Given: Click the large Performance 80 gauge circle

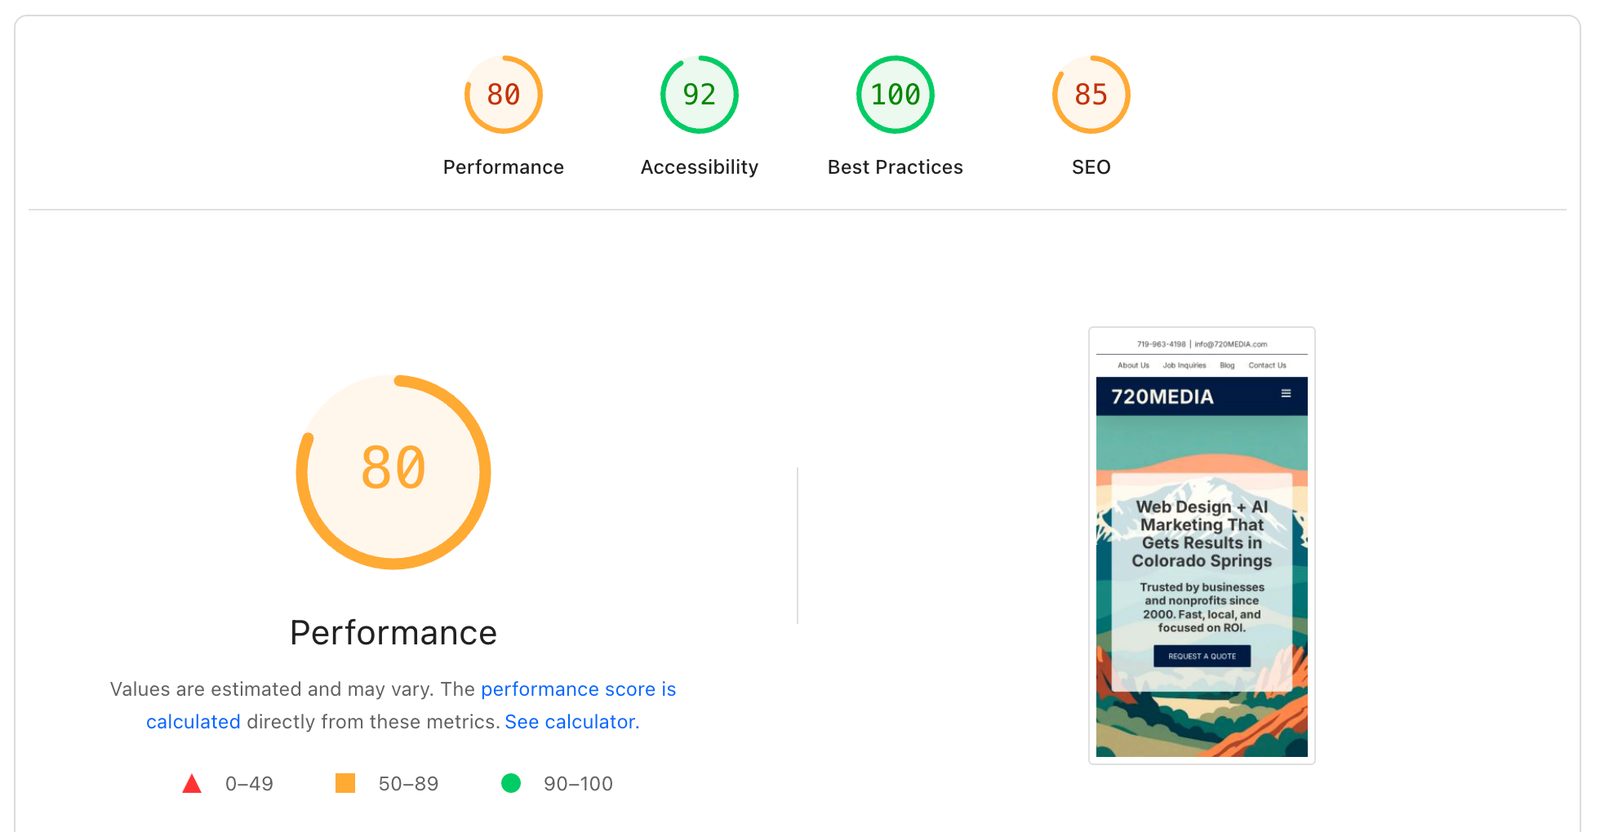Looking at the screenshot, I should click(x=393, y=472).
